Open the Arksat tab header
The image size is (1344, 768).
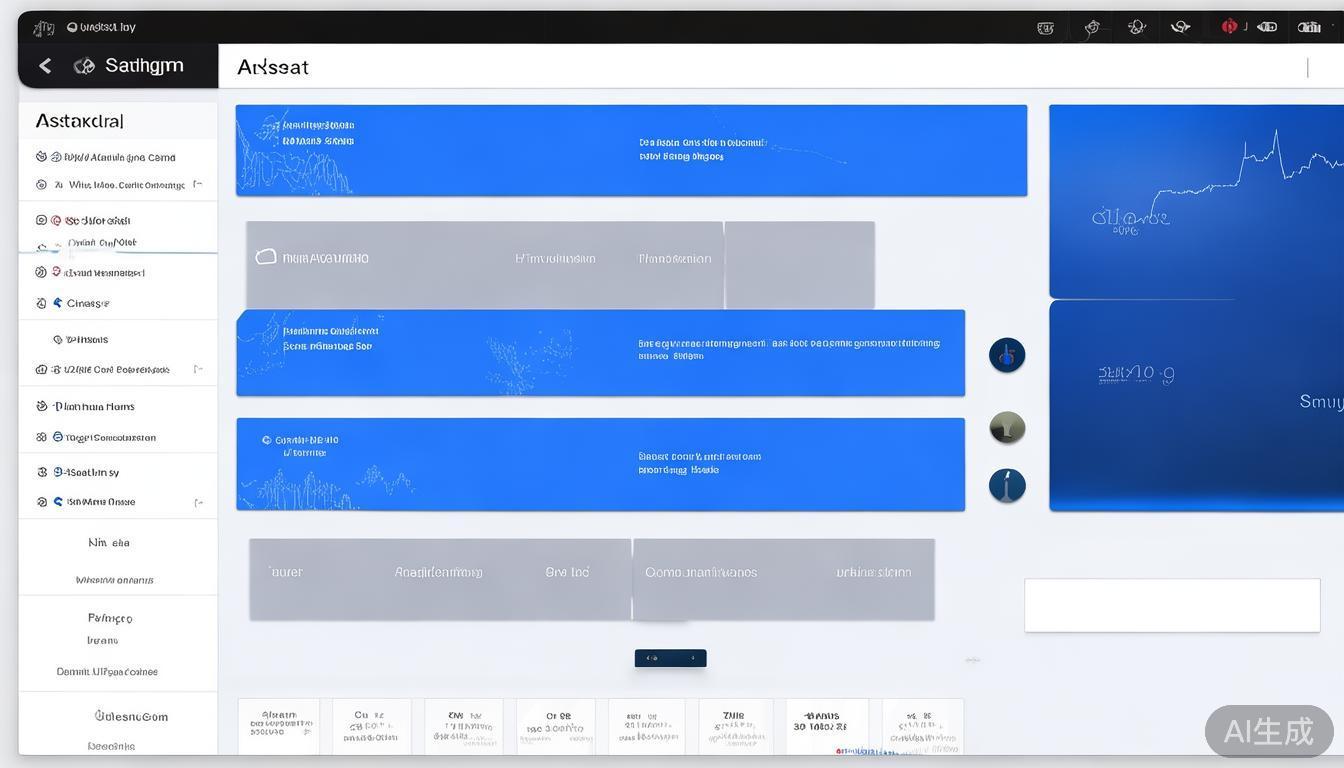pos(273,67)
